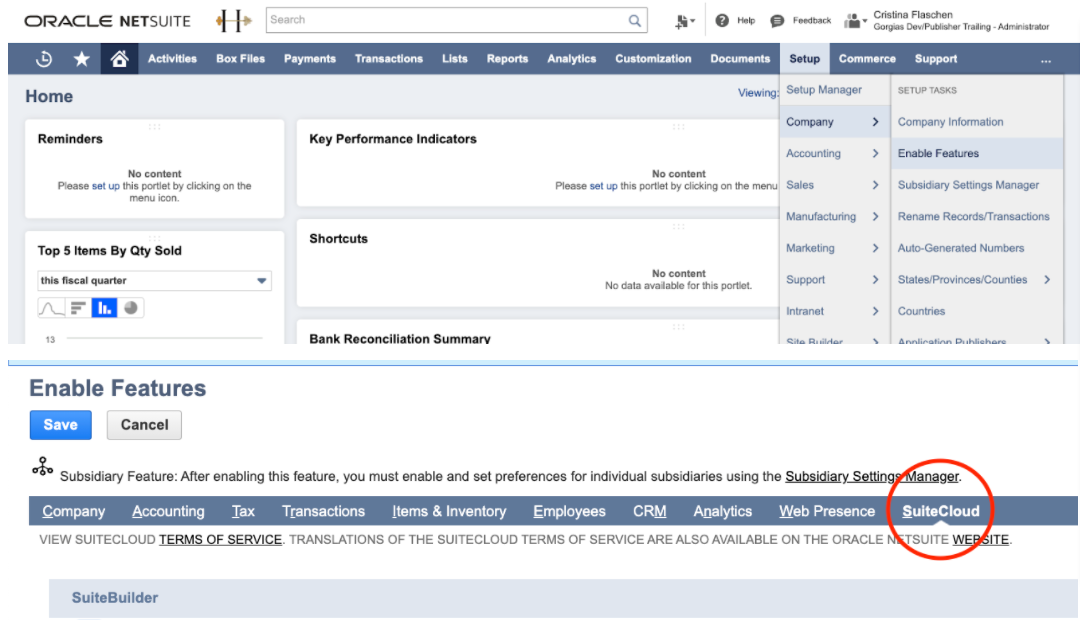Open the Support menu in navigation bar

coord(936,59)
